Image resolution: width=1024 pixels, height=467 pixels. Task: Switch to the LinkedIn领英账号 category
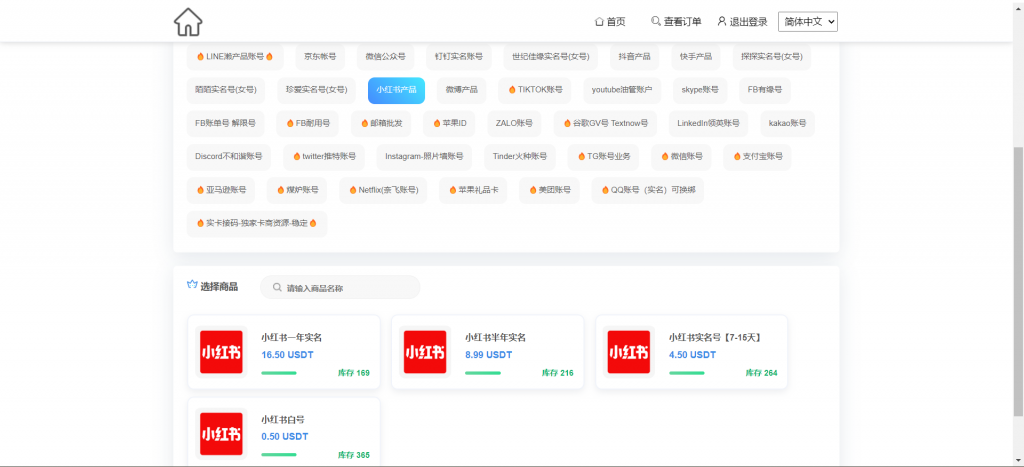tap(709, 123)
